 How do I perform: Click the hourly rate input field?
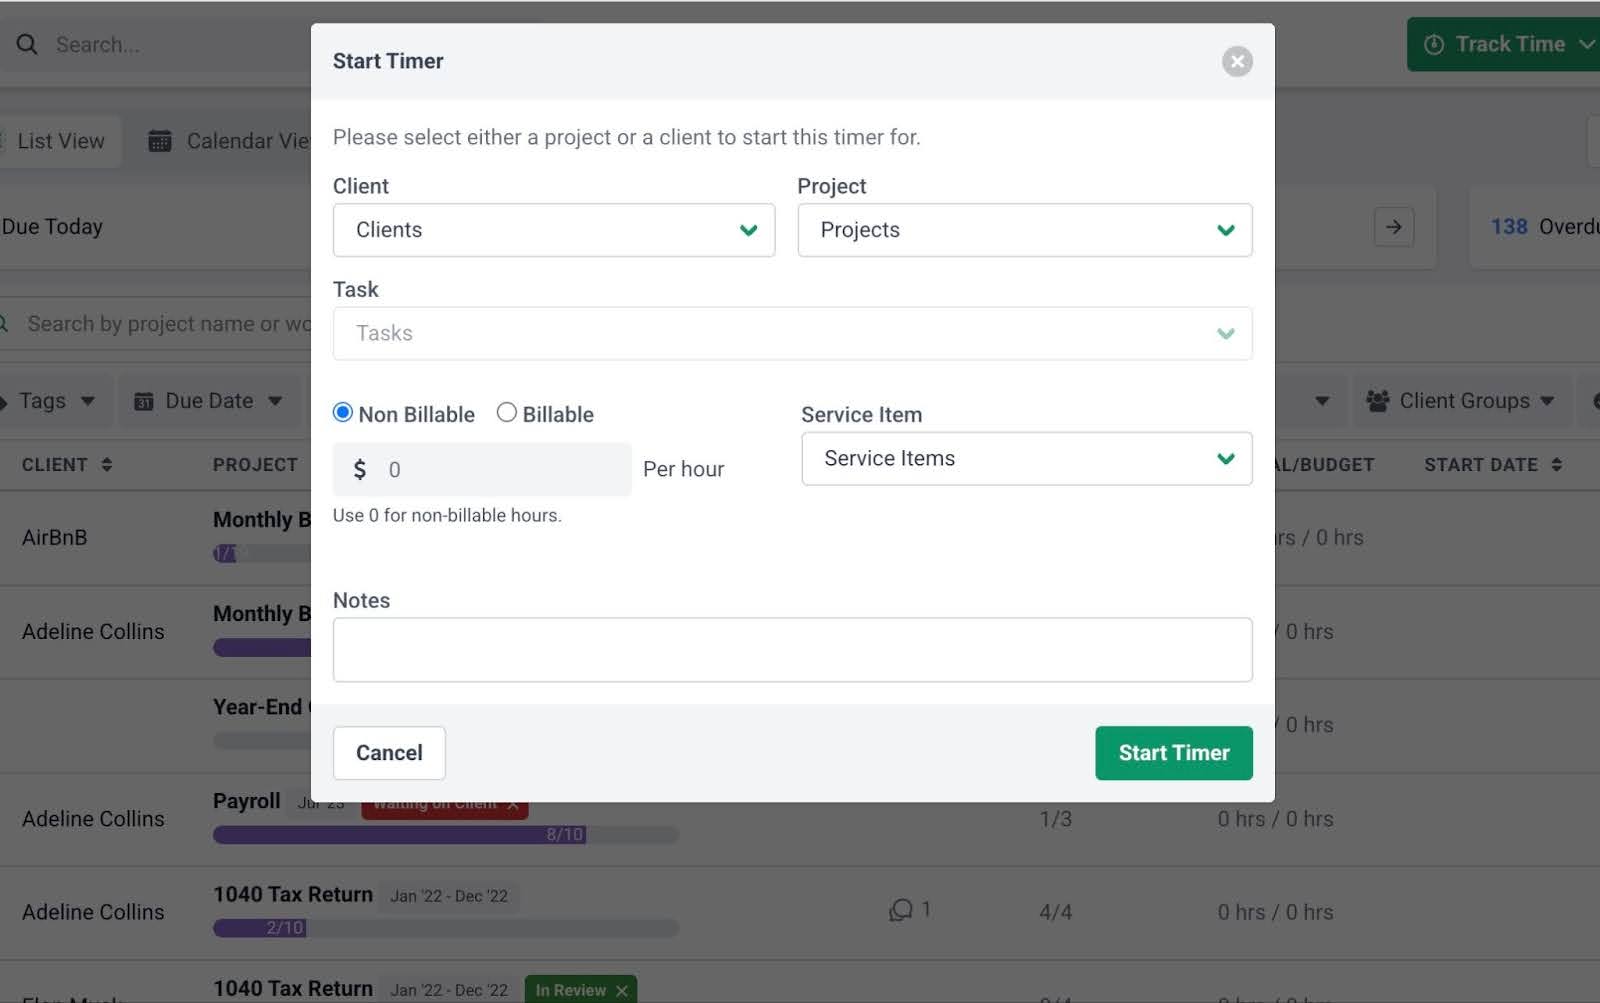pyautogui.click(x=482, y=469)
